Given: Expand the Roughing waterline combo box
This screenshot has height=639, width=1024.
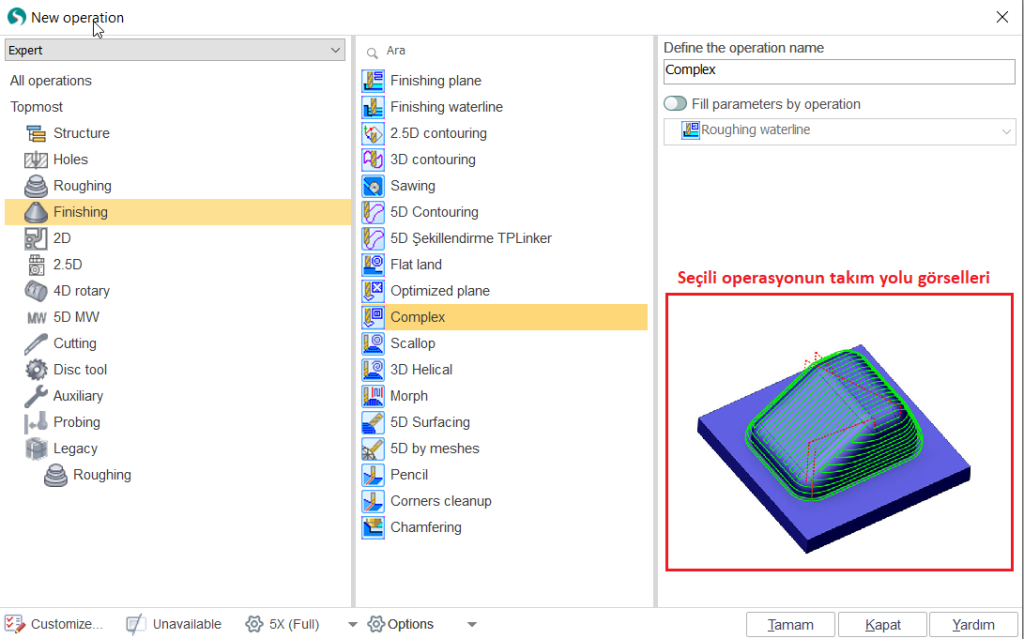Looking at the screenshot, I should [1006, 131].
